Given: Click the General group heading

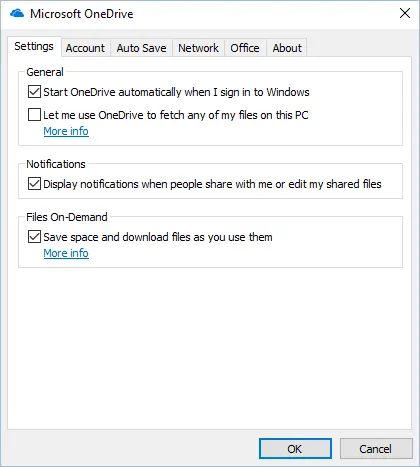Looking at the screenshot, I should [45, 72].
